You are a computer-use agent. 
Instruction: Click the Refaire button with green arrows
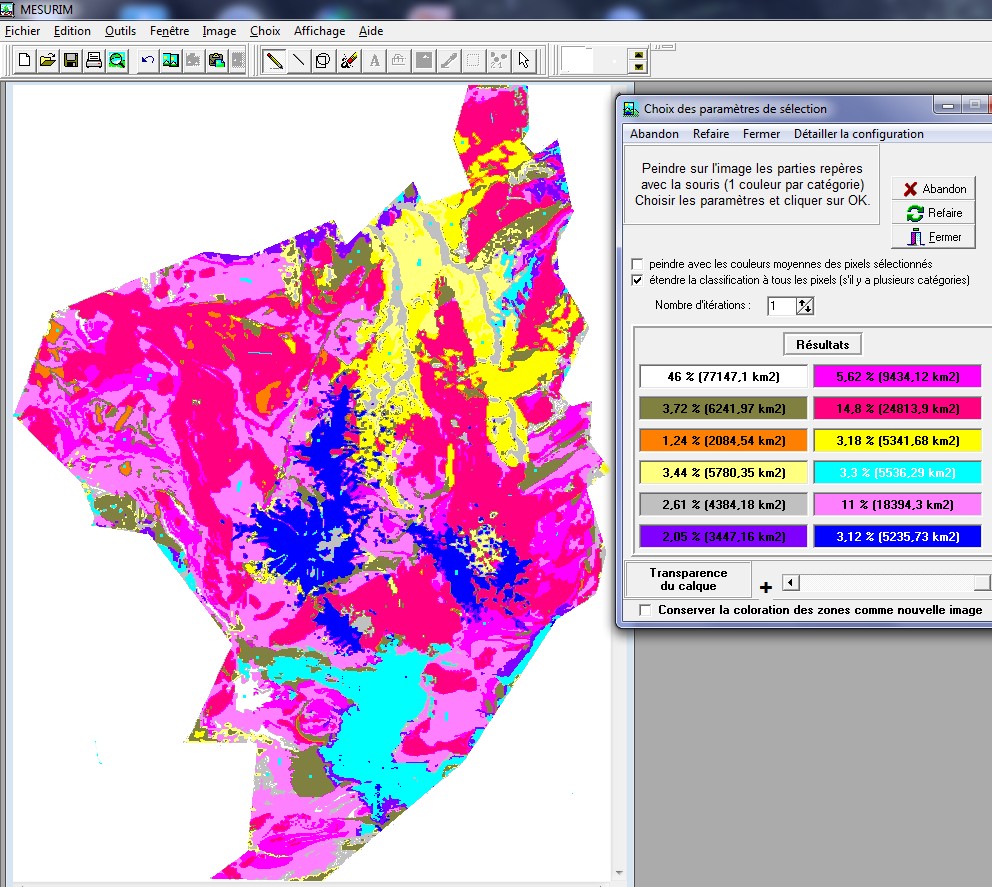[x=933, y=213]
